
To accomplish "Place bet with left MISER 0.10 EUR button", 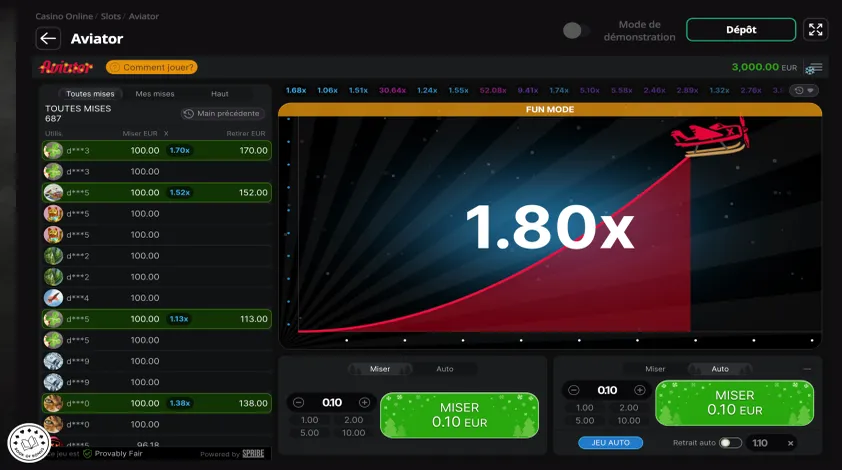I will (x=460, y=415).
